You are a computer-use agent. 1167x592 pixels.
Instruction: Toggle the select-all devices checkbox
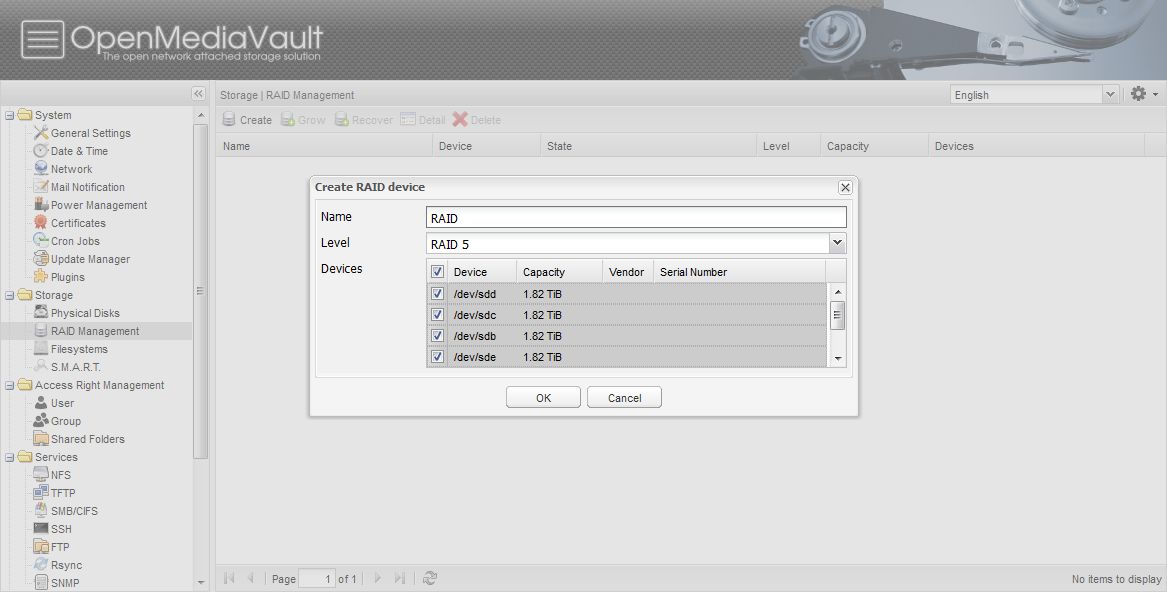click(x=438, y=272)
